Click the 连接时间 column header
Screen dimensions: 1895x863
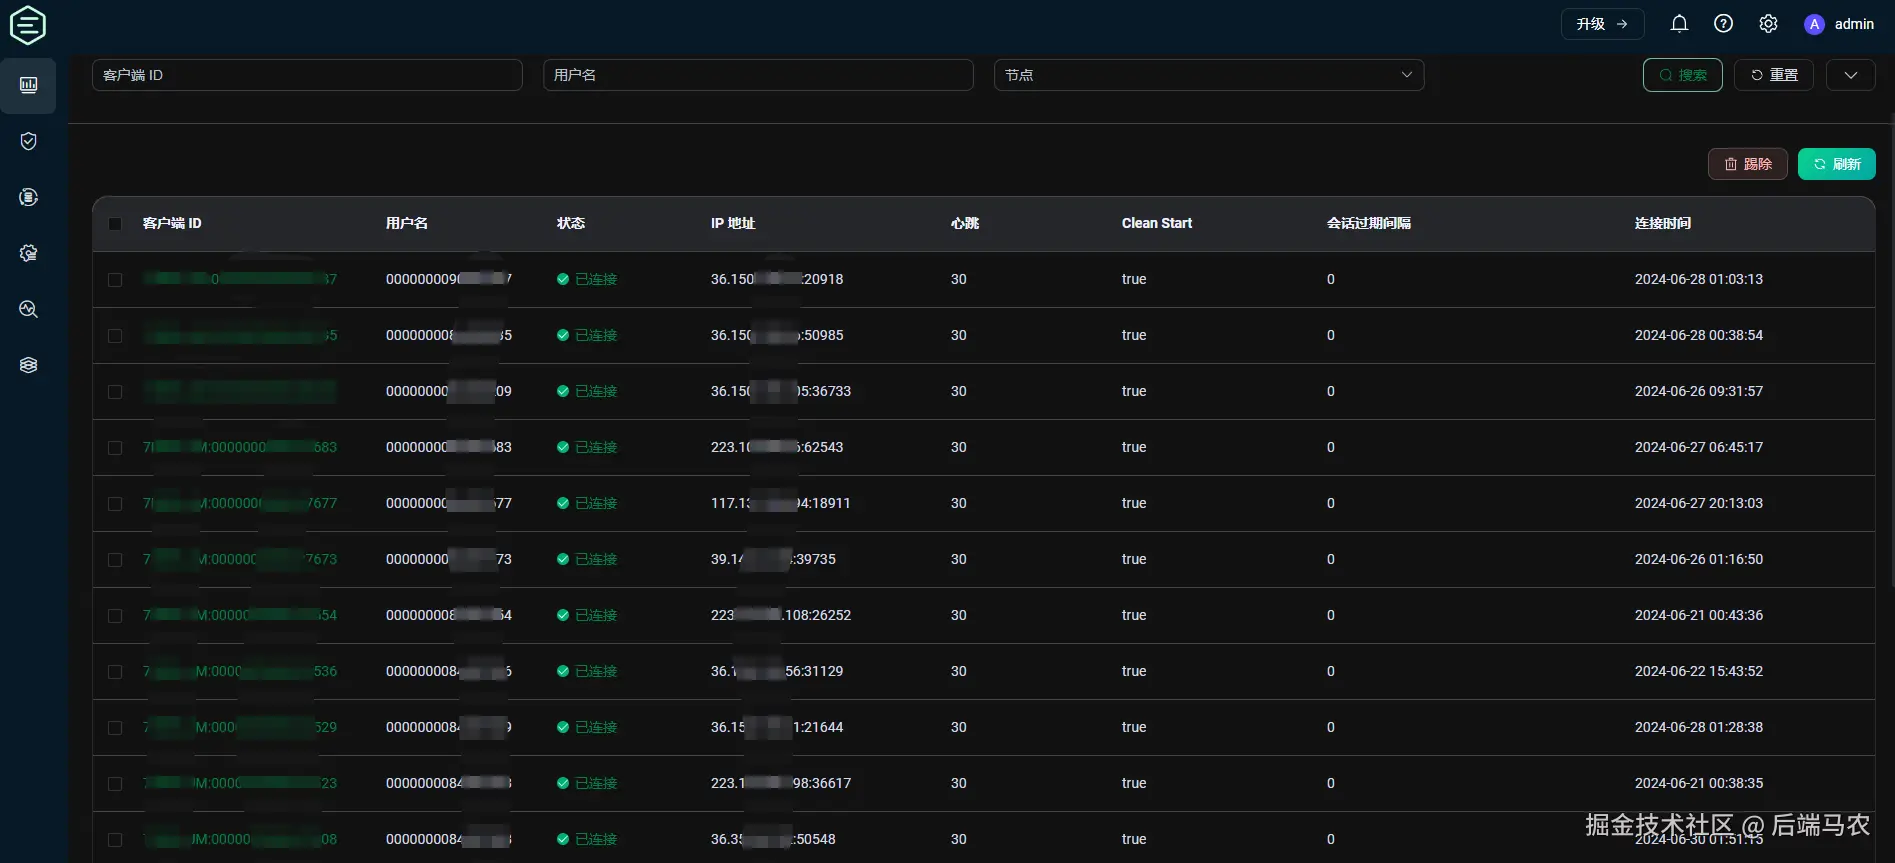[1662, 223]
